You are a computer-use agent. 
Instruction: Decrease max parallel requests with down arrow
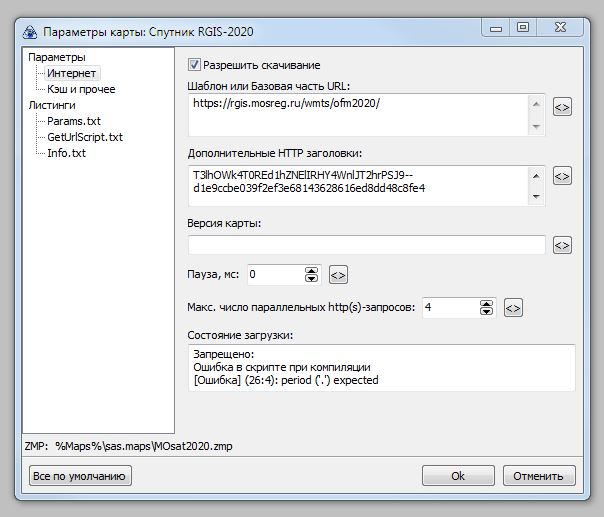tap(487, 313)
